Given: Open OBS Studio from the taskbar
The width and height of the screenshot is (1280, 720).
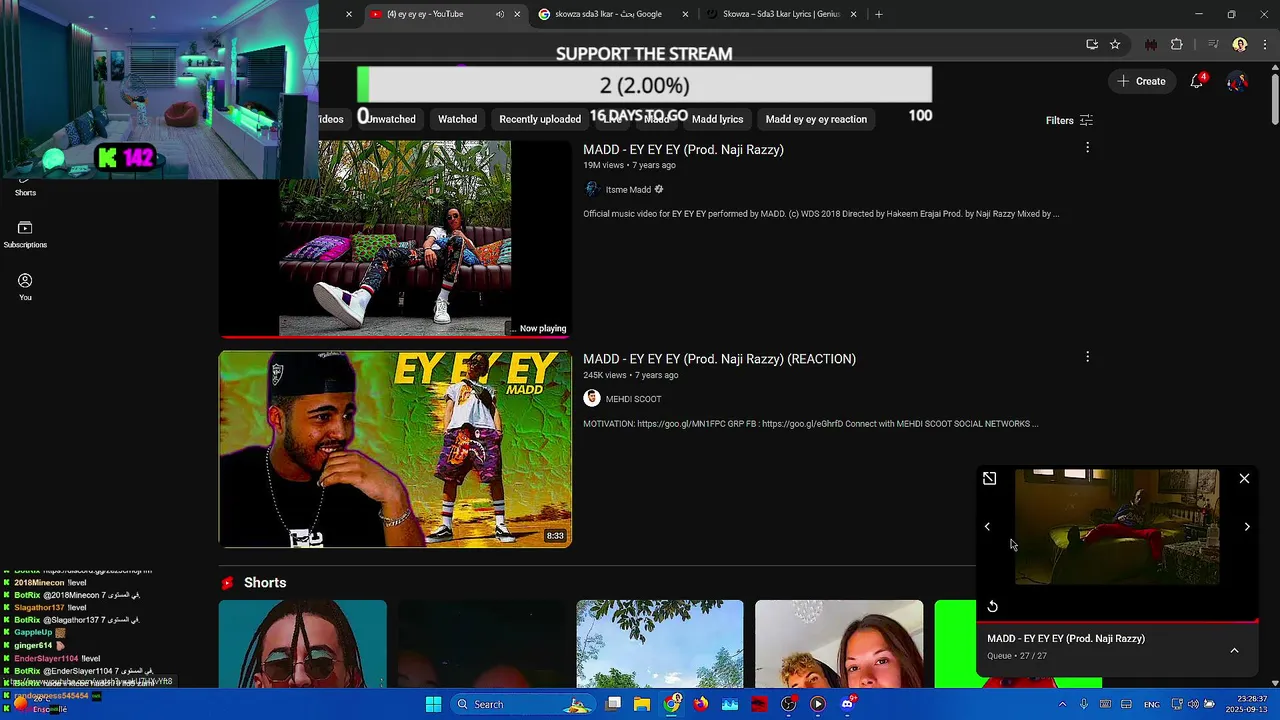Looking at the screenshot, I should 789,704.
